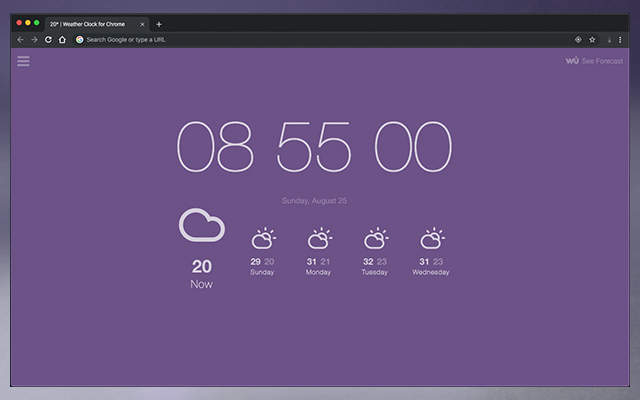Click the Weather Underground logo icon
The height and width of the screenshot is (400, 640).
[572, 61]
